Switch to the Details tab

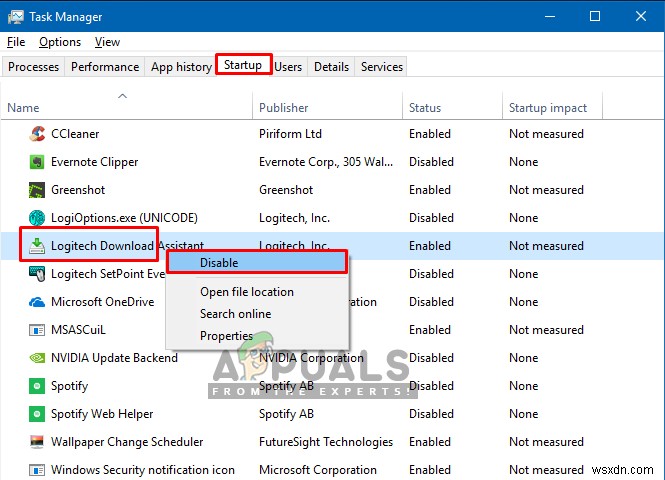[x=331, y=67]
